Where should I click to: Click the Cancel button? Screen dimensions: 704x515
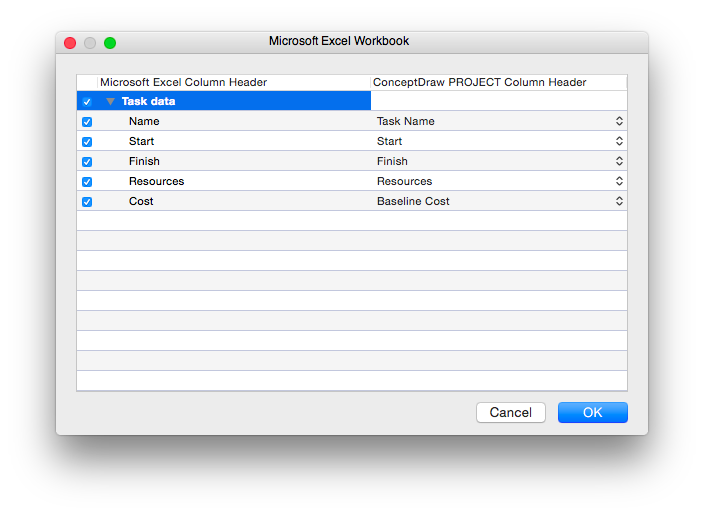tap(511, 413)
